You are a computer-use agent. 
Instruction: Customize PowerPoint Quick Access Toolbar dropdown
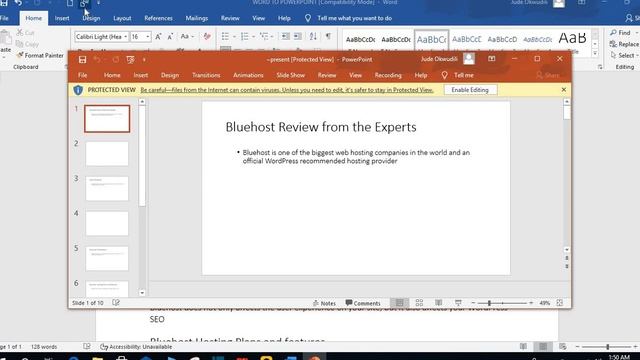coord(144,60)
